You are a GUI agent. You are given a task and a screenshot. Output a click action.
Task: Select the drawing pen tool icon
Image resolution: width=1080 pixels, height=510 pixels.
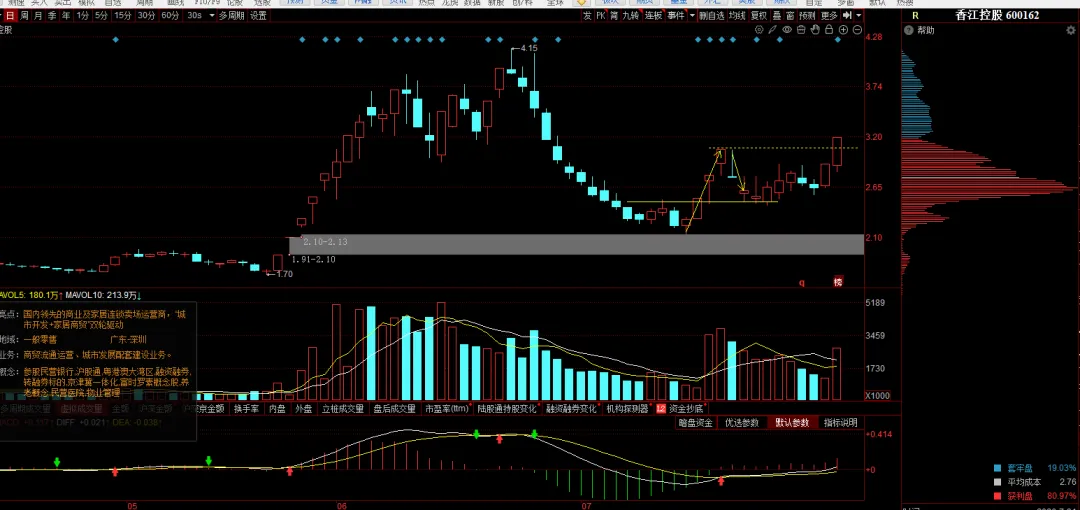[772, 30]
